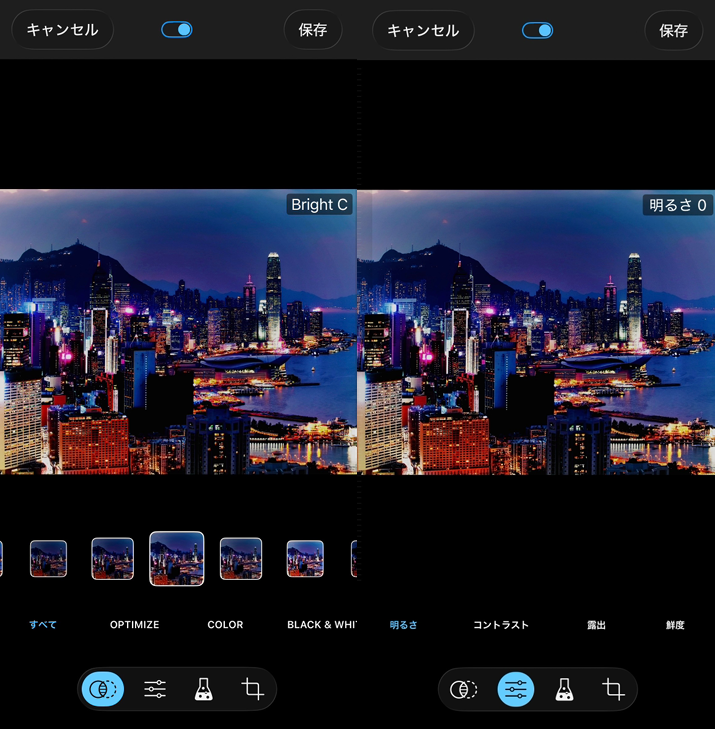Image resolution: width=715 pixels, height=729 pixels.
Task: Choose the fifth full filter thumbnail
Action: (305, 558)
